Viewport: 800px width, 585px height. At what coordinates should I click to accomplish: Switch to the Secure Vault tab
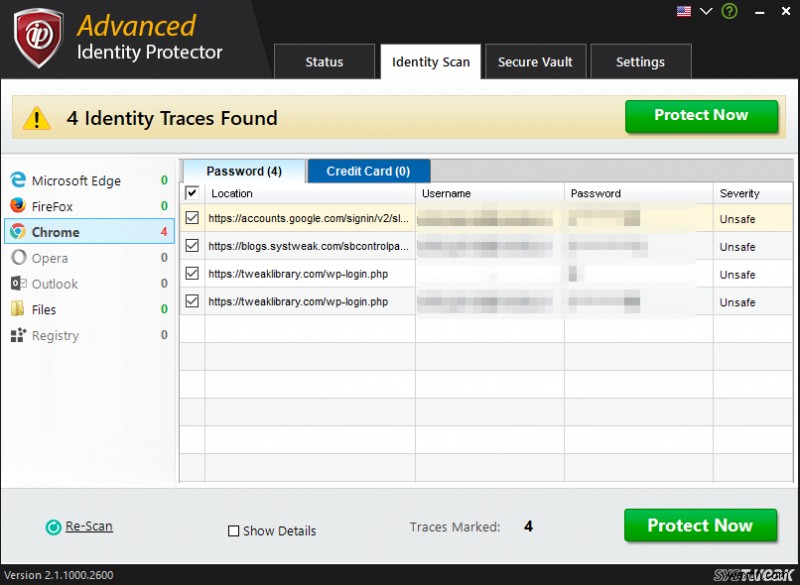536,61
